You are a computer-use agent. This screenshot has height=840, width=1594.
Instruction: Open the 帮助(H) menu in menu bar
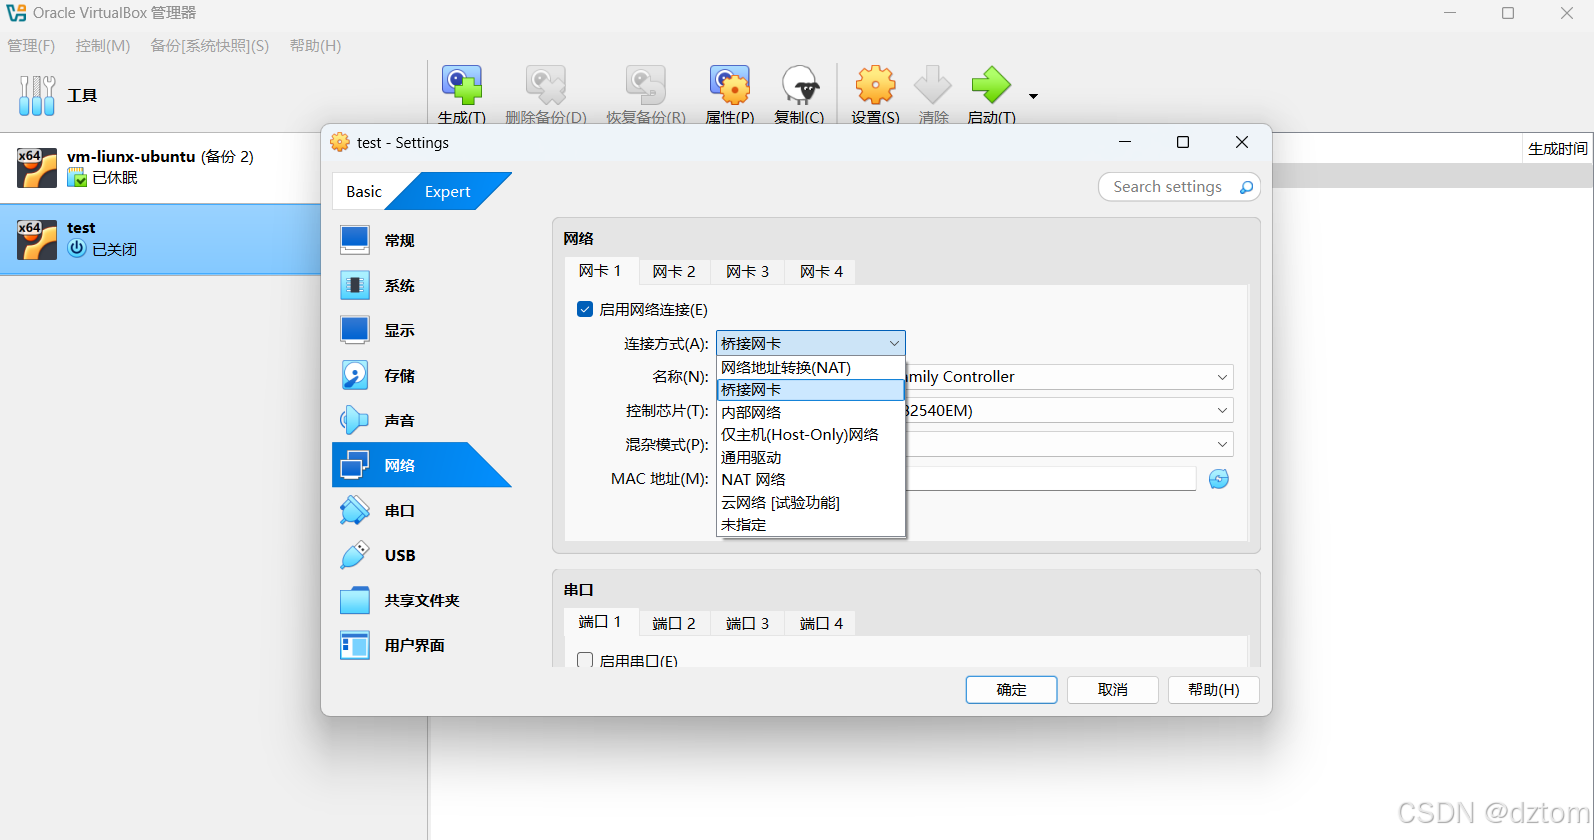(x=315, y=46)
